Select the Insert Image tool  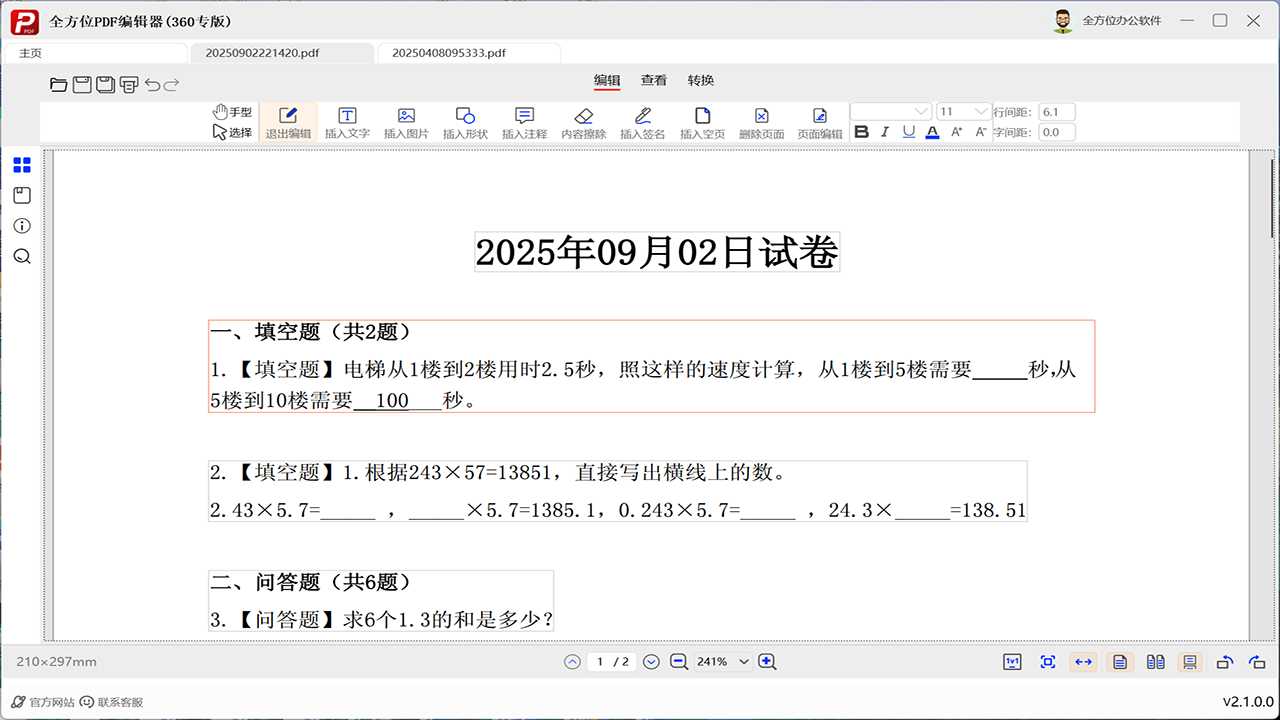click(406, 121)
